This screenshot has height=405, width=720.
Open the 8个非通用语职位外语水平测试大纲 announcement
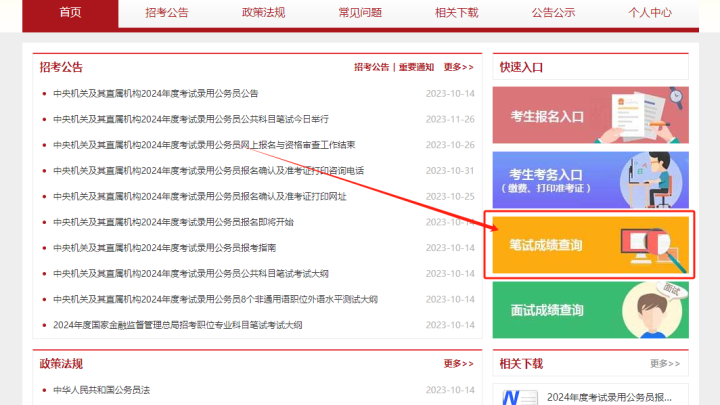click(x=215, y=299)
